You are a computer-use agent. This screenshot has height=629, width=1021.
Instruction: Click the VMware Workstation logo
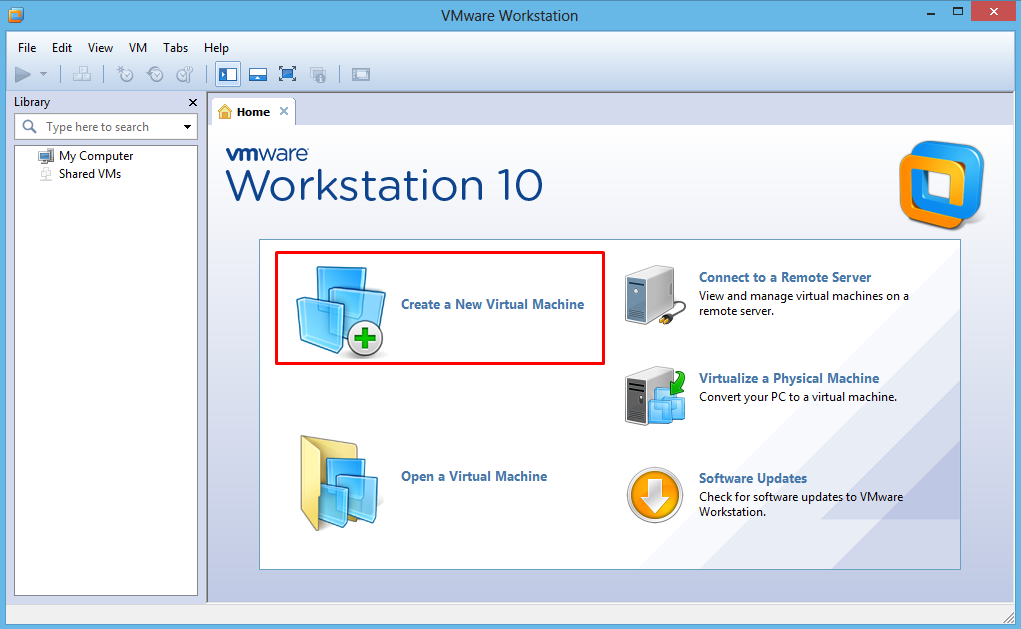(942, 184)
